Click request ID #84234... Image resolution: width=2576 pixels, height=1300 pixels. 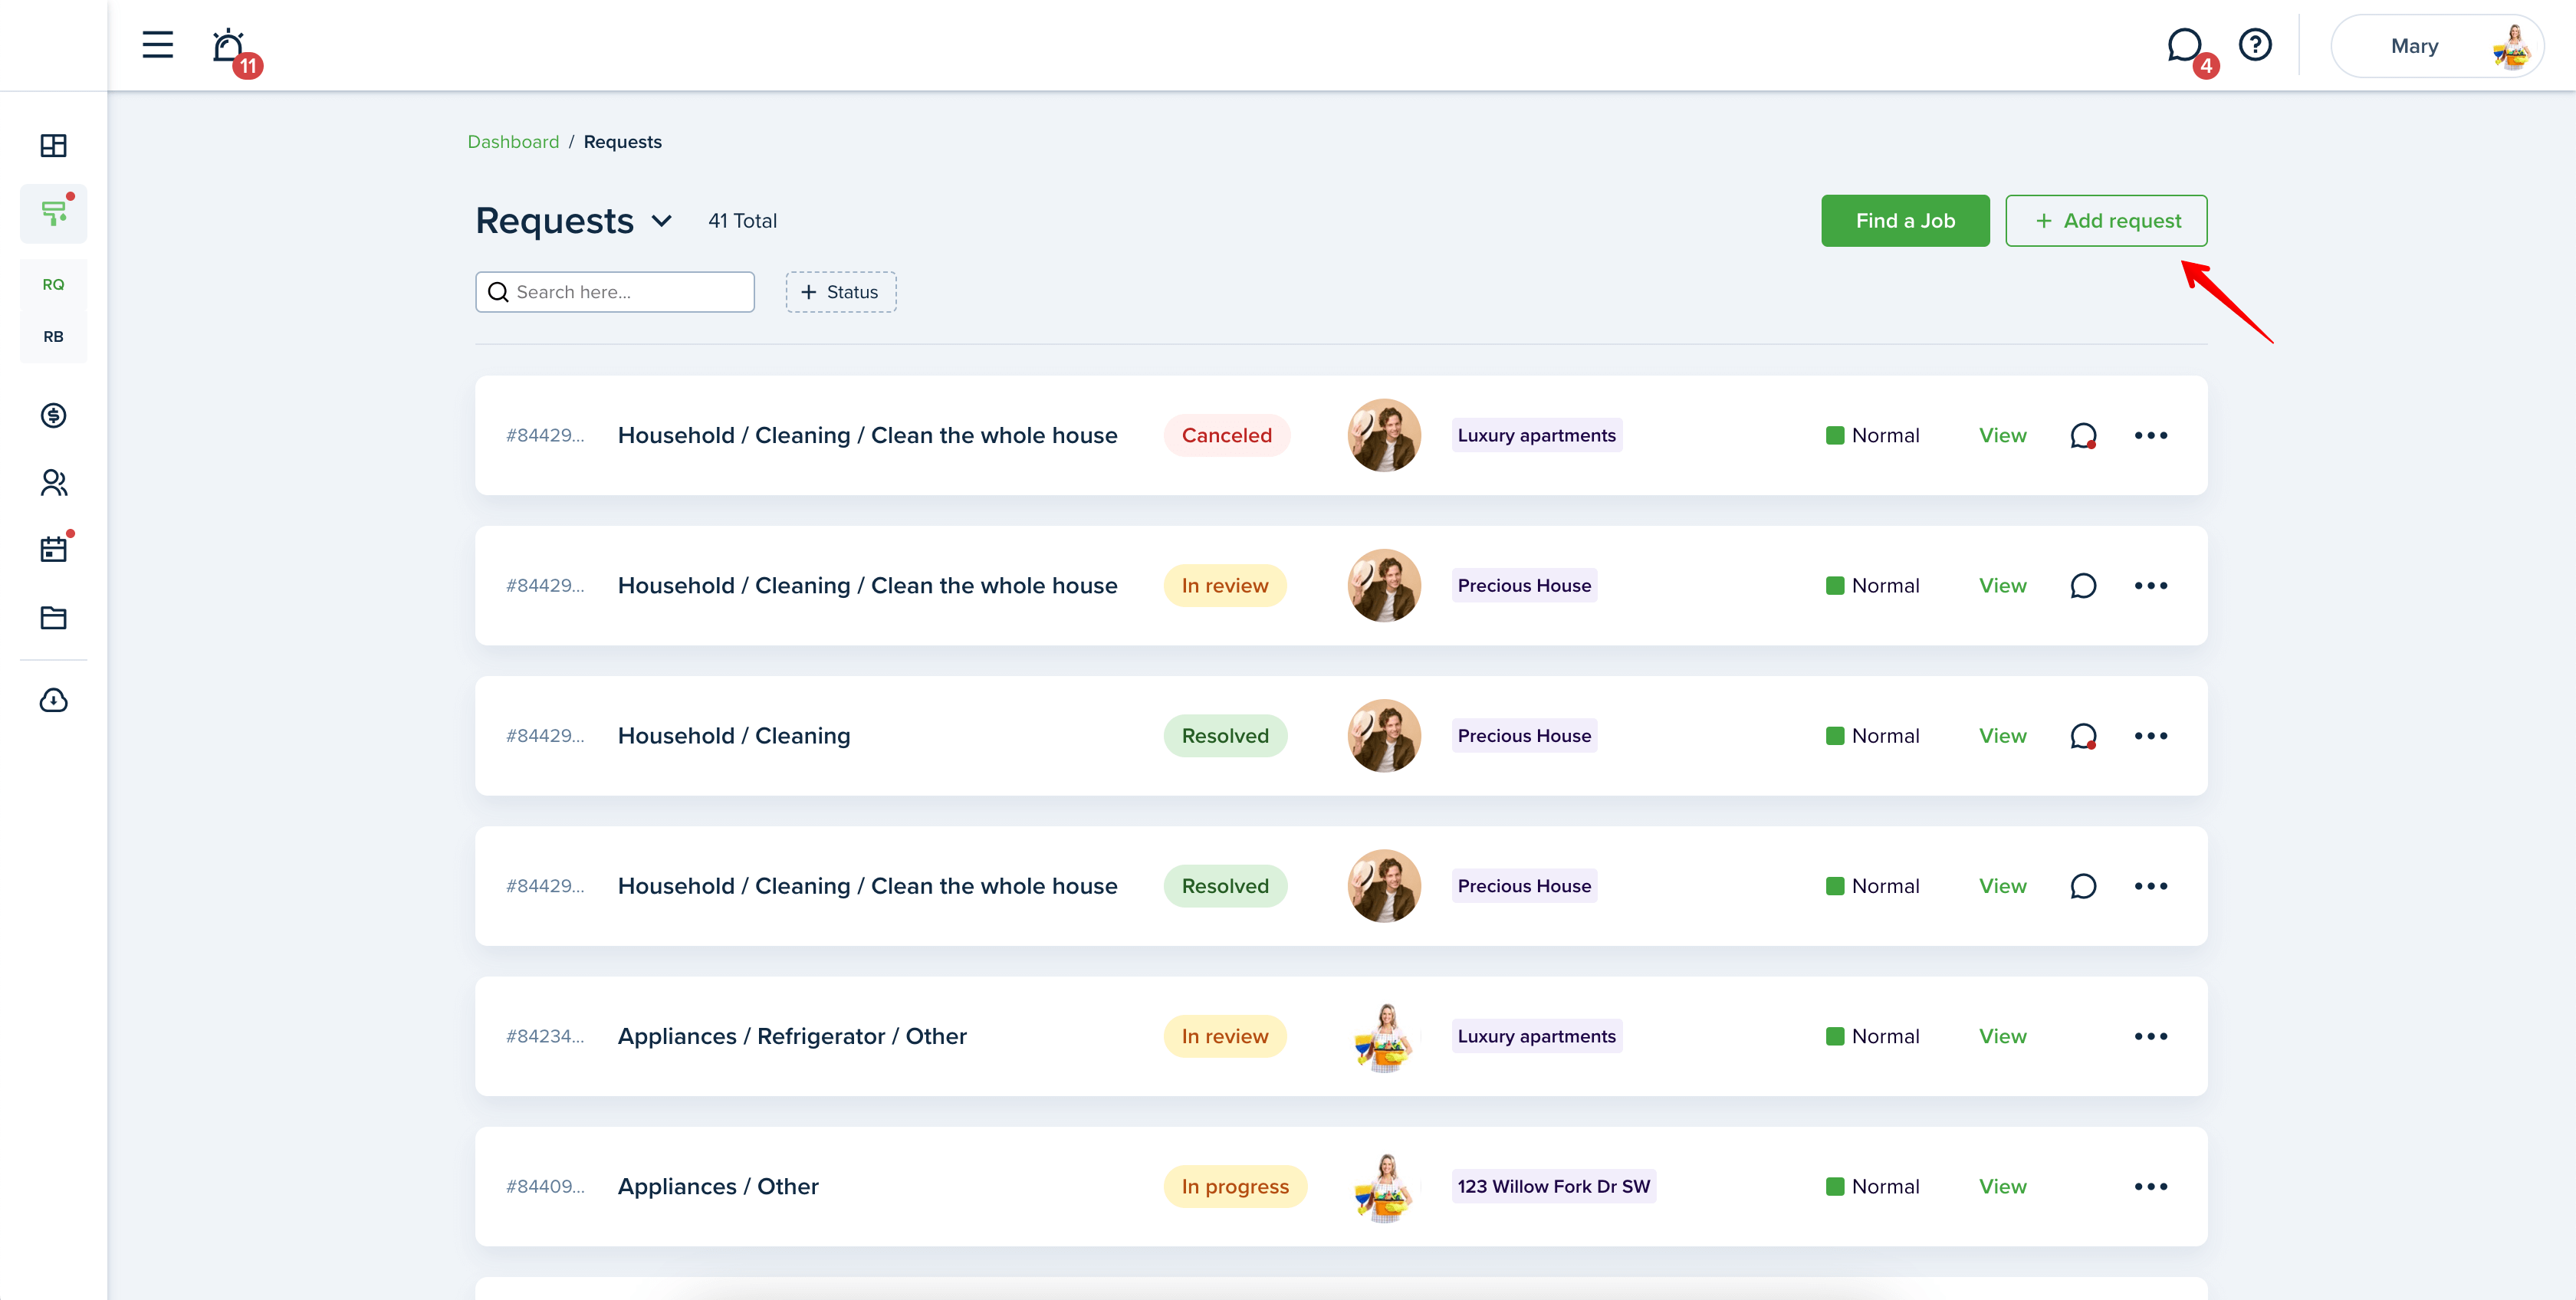545,1037
